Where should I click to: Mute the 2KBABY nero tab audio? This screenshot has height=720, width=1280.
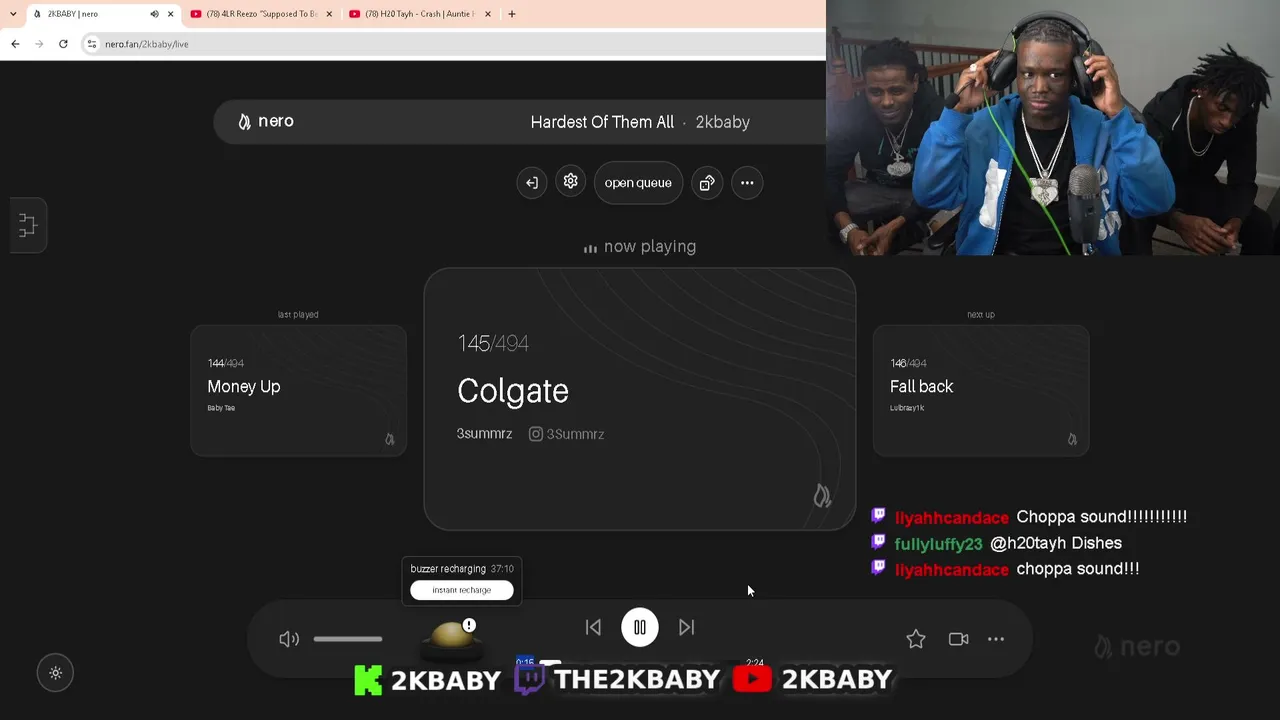point(154,14)
